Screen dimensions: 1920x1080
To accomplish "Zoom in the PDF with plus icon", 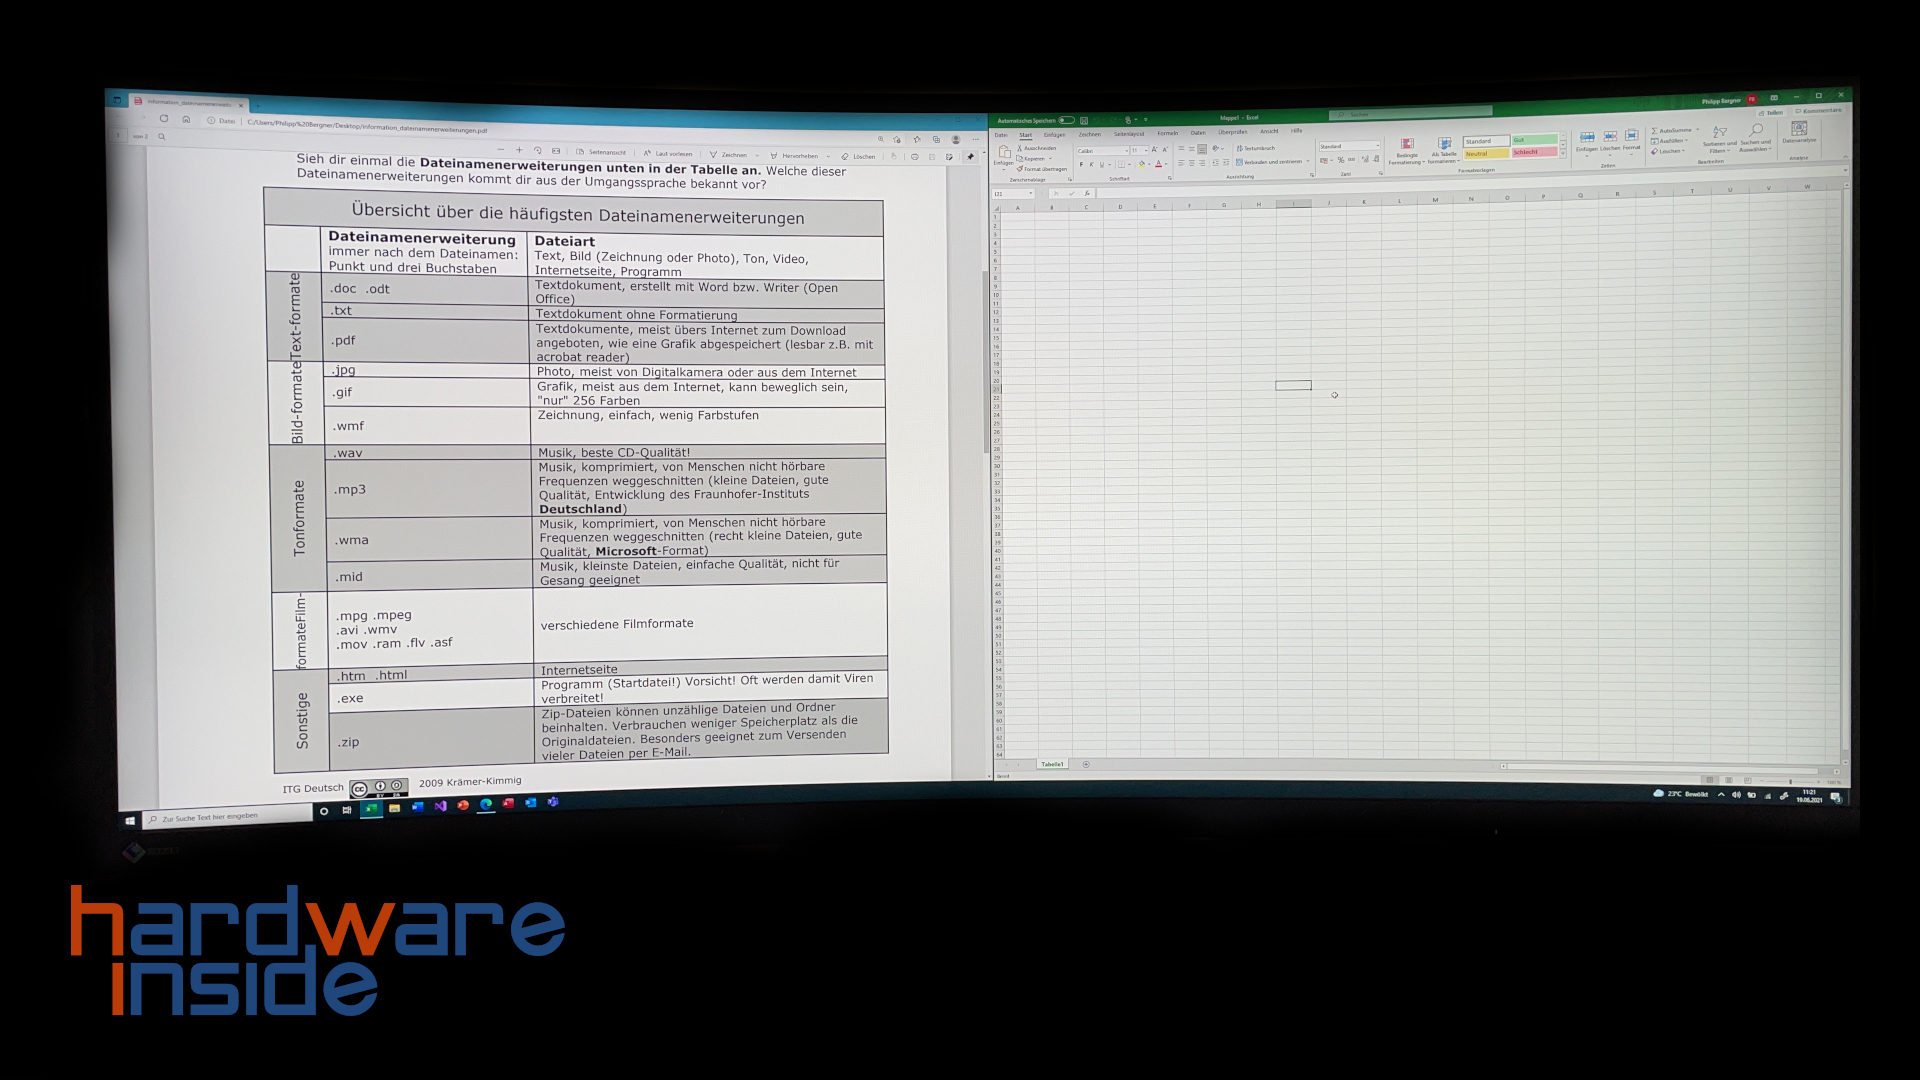I will pyautogui.click(x=519, y=149).
